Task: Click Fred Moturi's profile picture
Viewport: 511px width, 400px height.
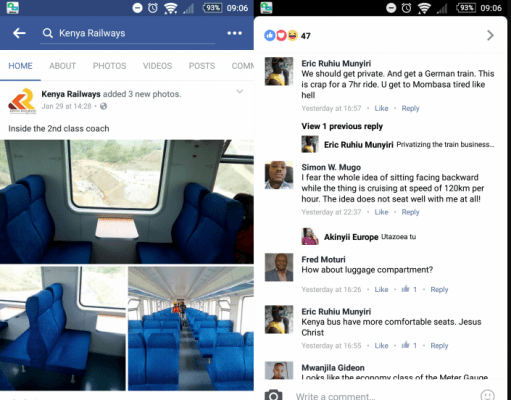Action: (279, 267)
